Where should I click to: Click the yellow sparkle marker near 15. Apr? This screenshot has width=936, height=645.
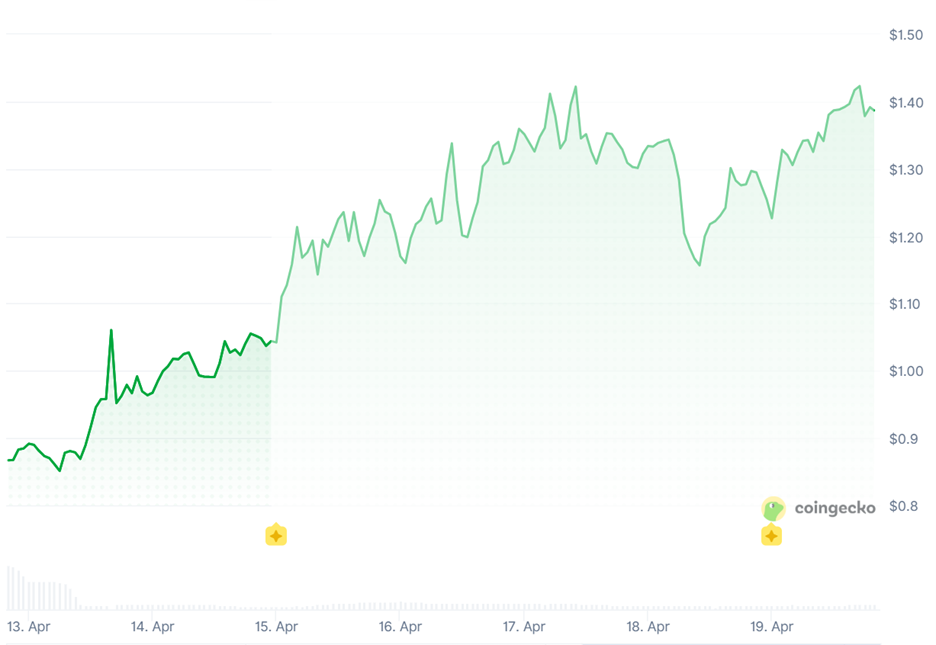coord(276,535)
